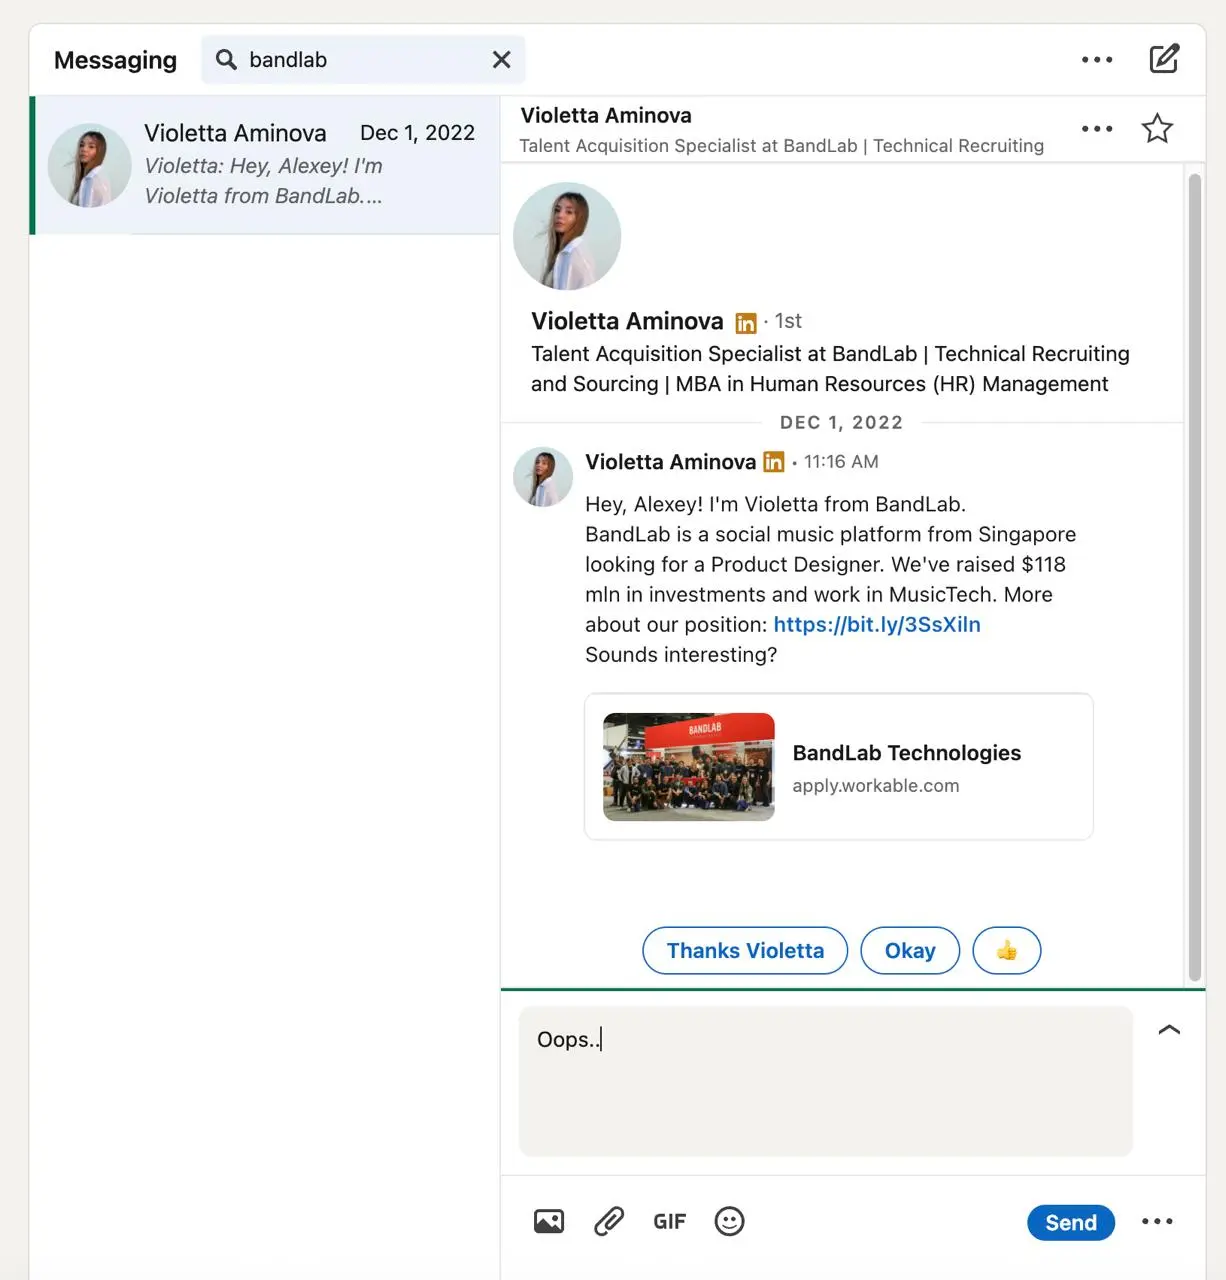Screen dimensions: 1226x1280
Task: Open the BandLab Technologies link preview card
Action: tap(839, 767)
